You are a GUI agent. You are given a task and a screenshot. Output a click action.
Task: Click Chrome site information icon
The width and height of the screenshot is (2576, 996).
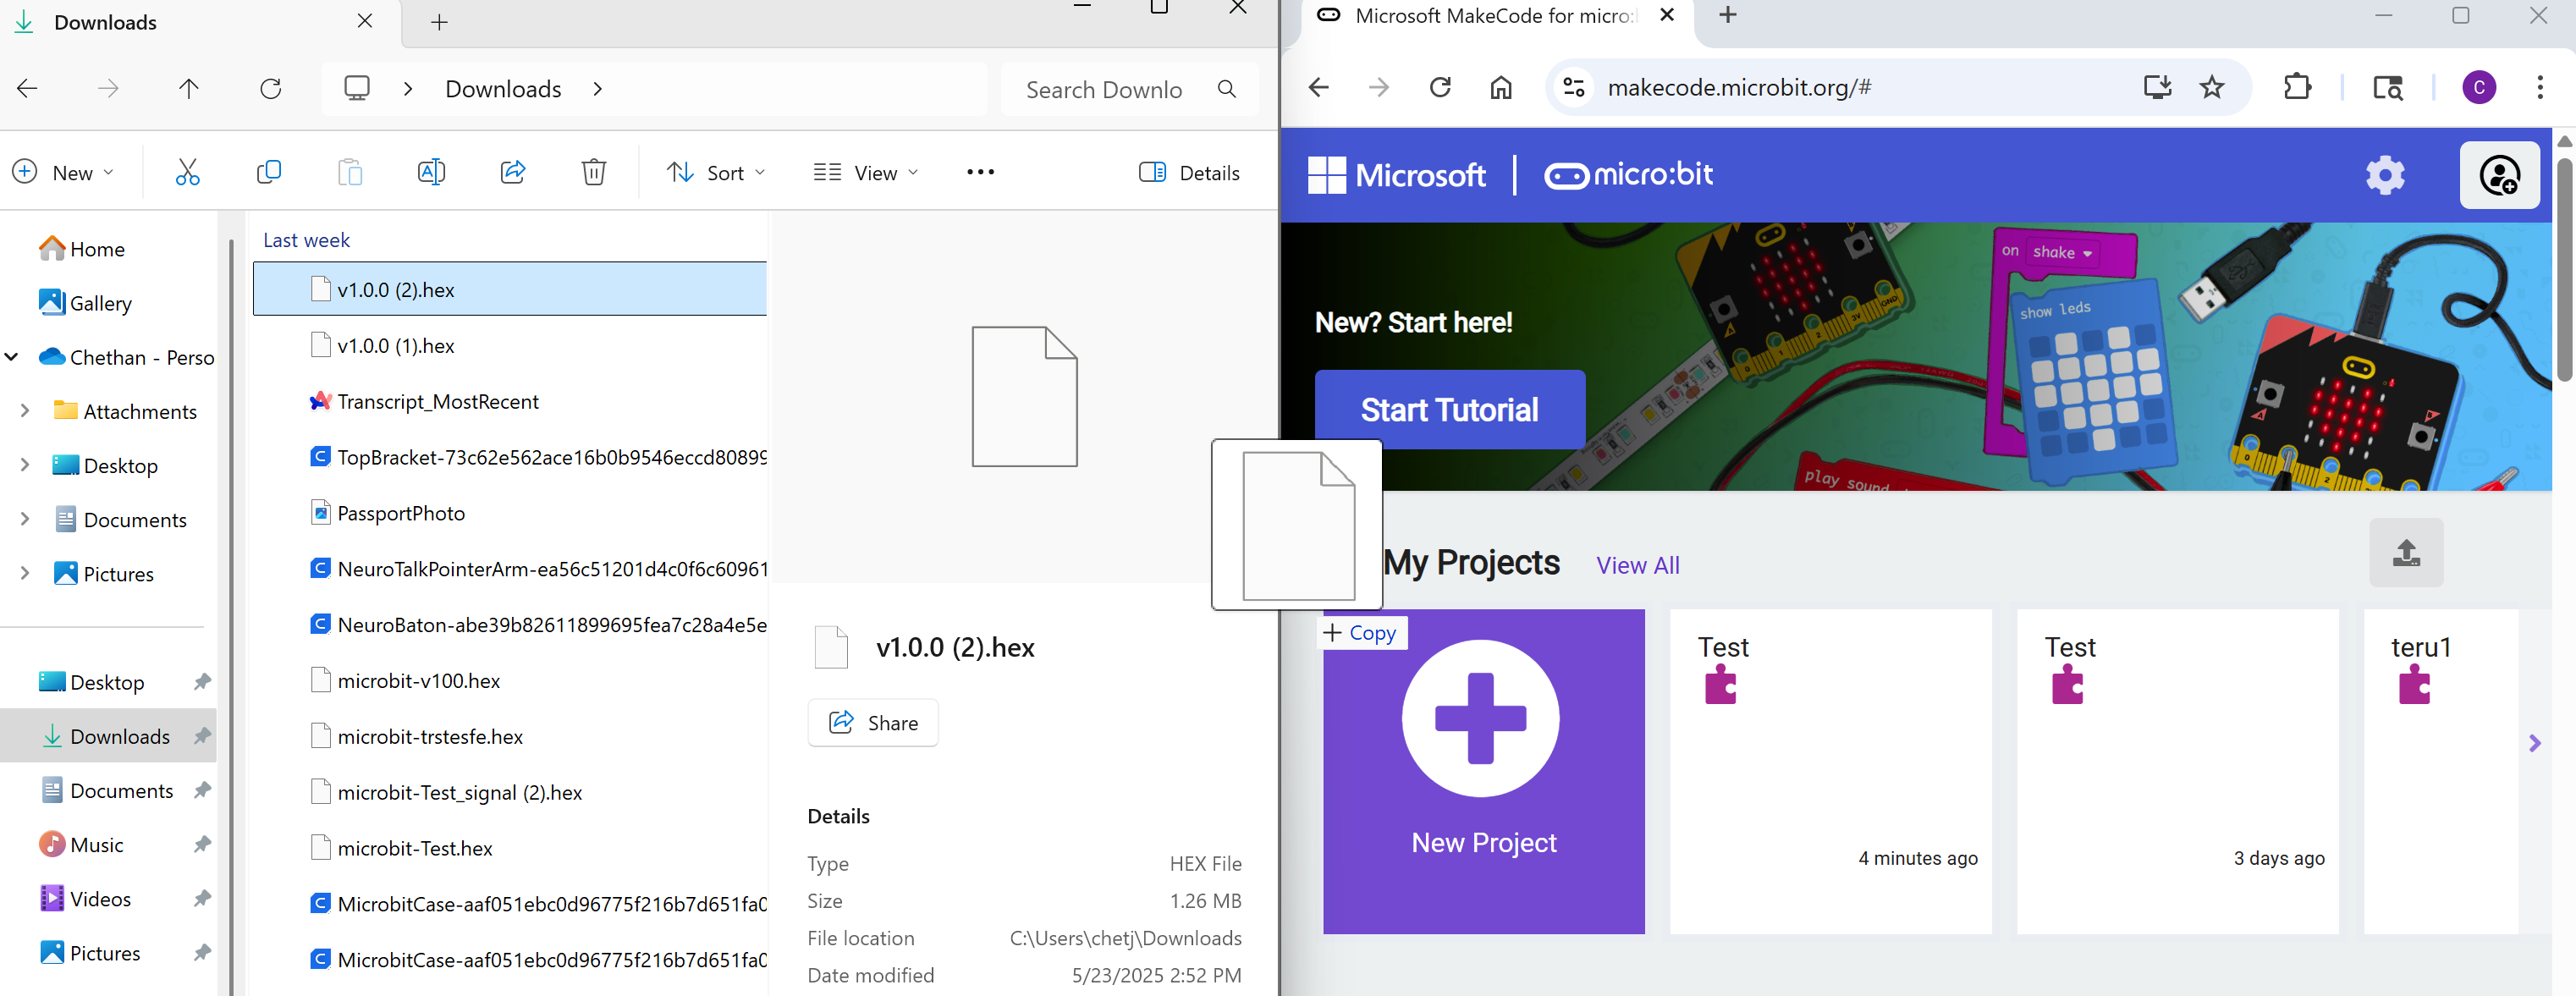point(1574,87)
